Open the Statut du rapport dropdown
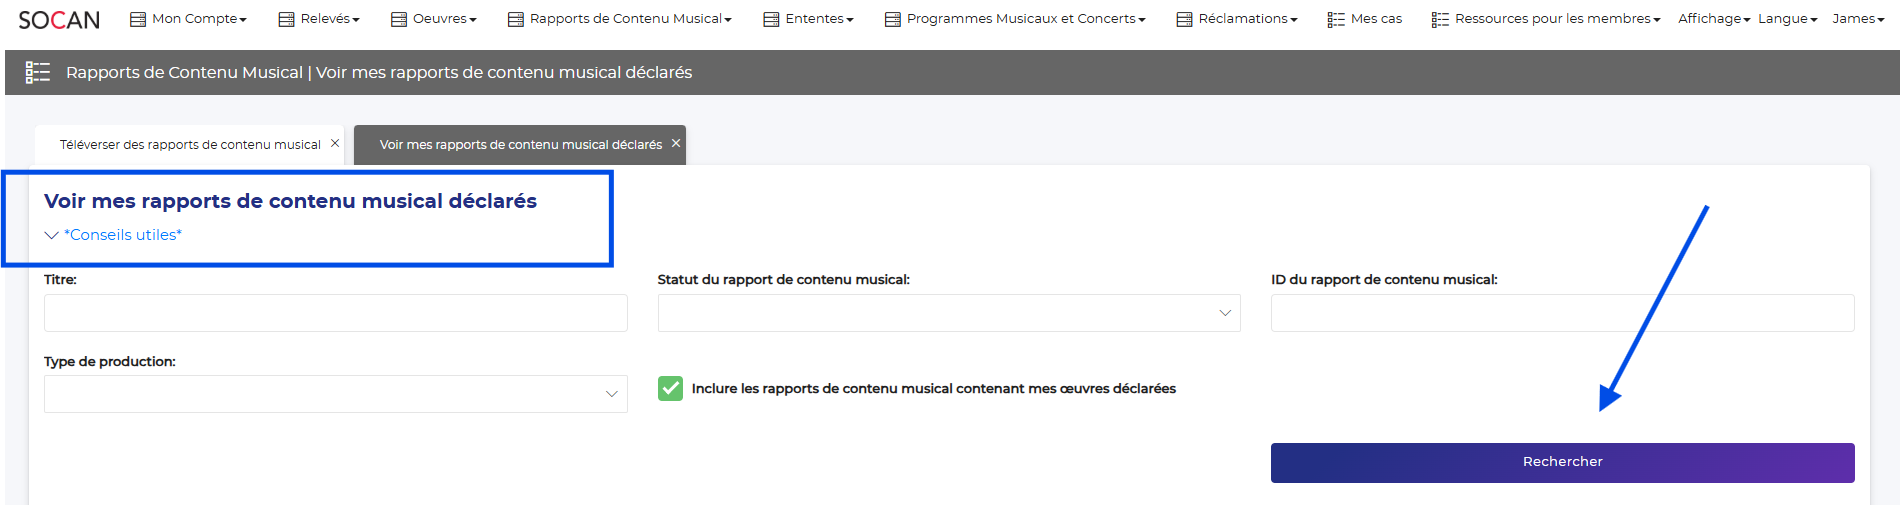 click(x=948, y=313)
